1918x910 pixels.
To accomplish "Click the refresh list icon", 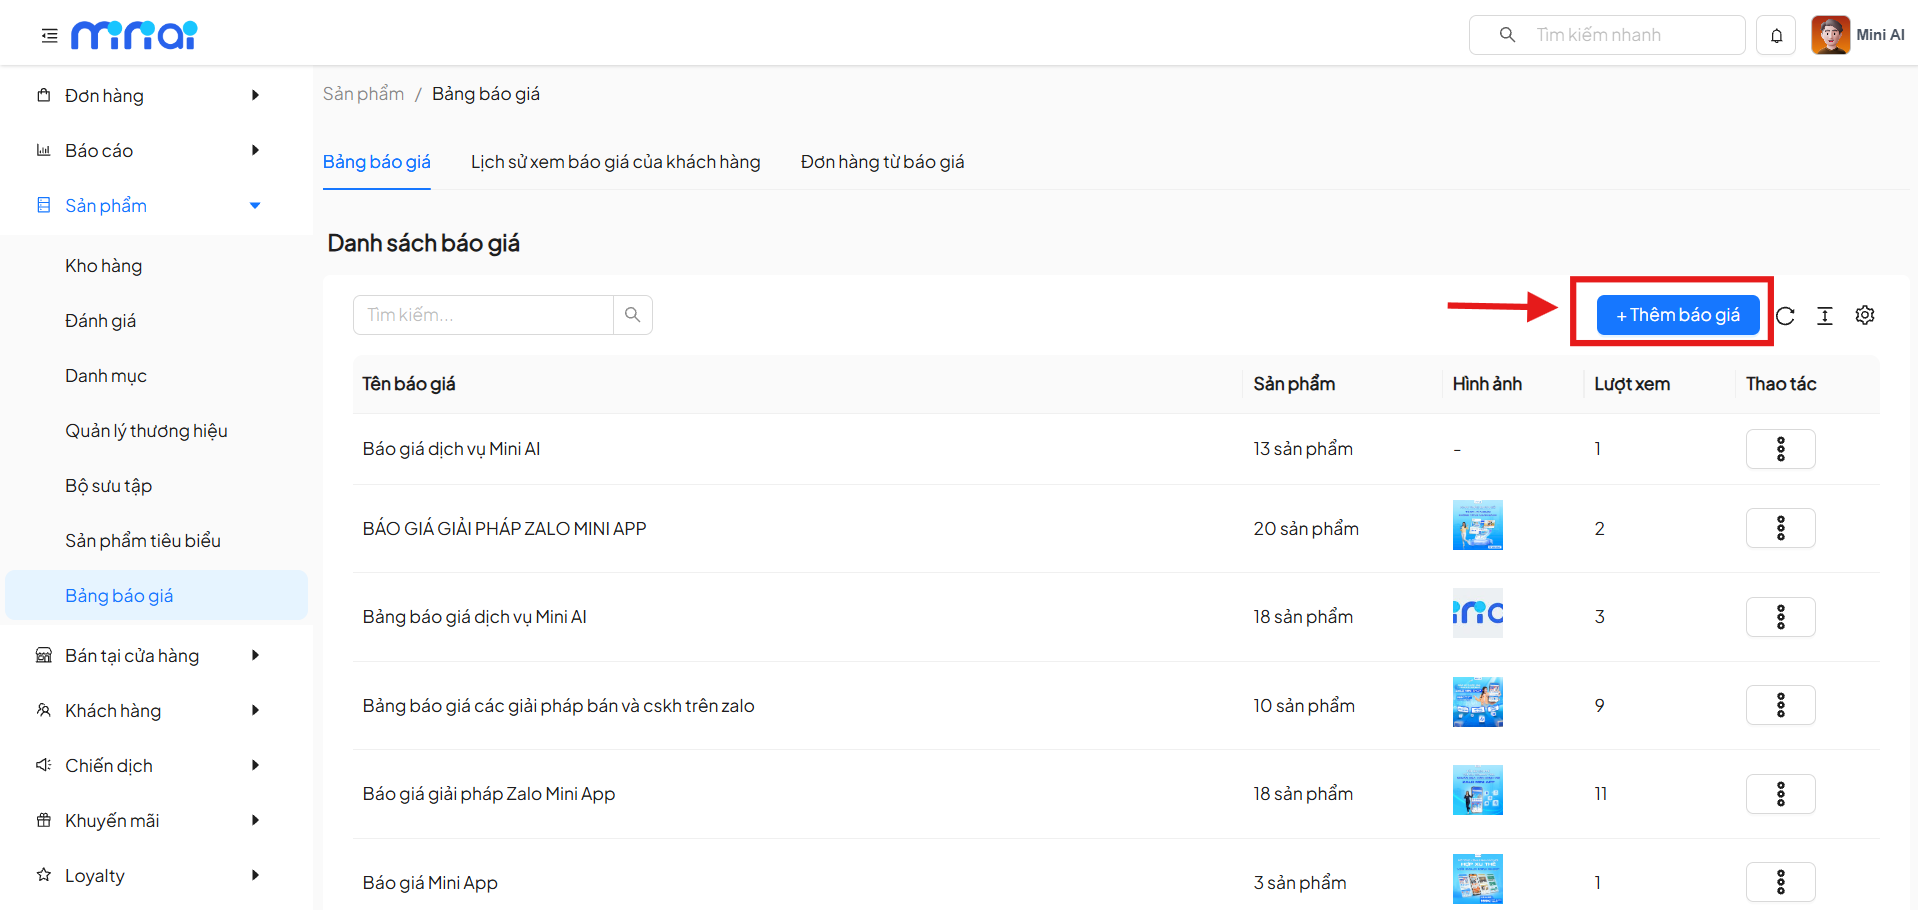I will click(1785, 316).
